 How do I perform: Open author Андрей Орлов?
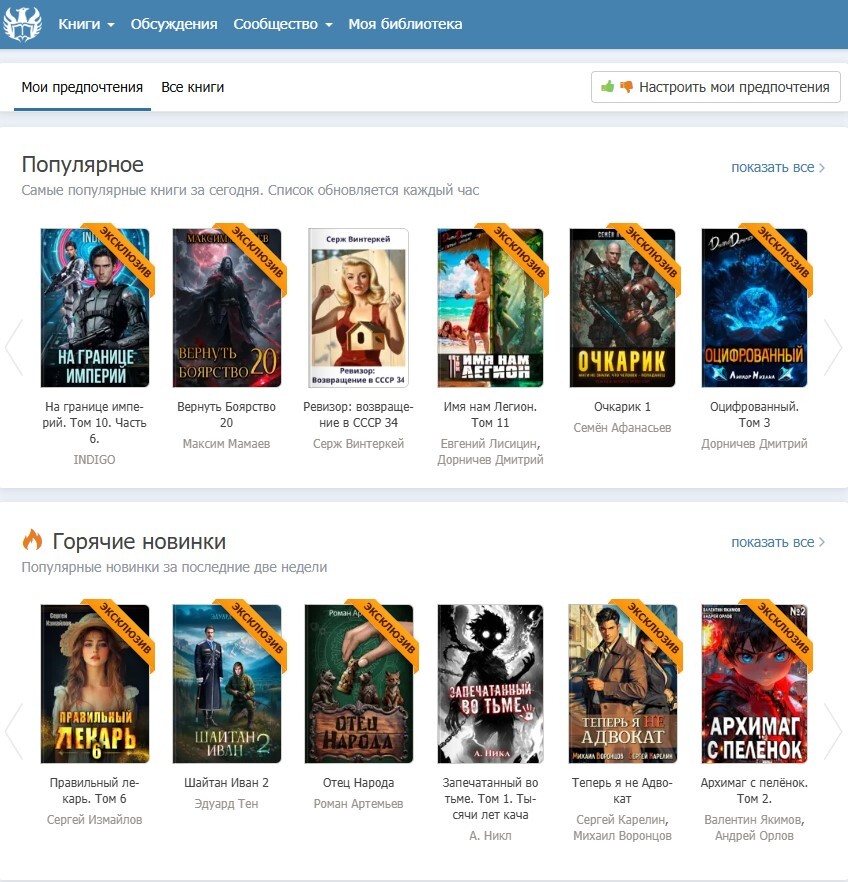tap(754, 836)
